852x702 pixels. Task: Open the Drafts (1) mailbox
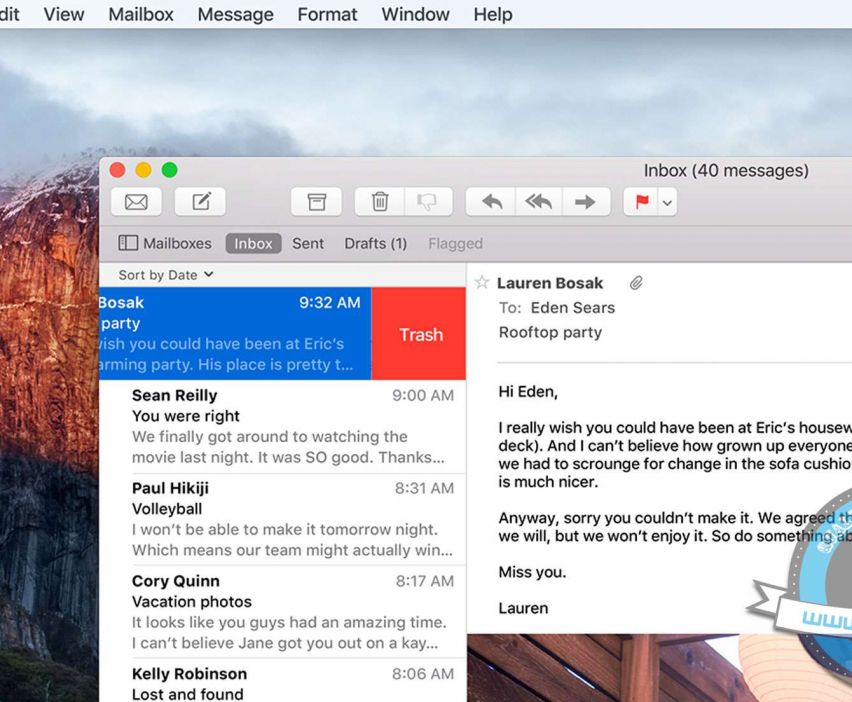click(375, 243)
